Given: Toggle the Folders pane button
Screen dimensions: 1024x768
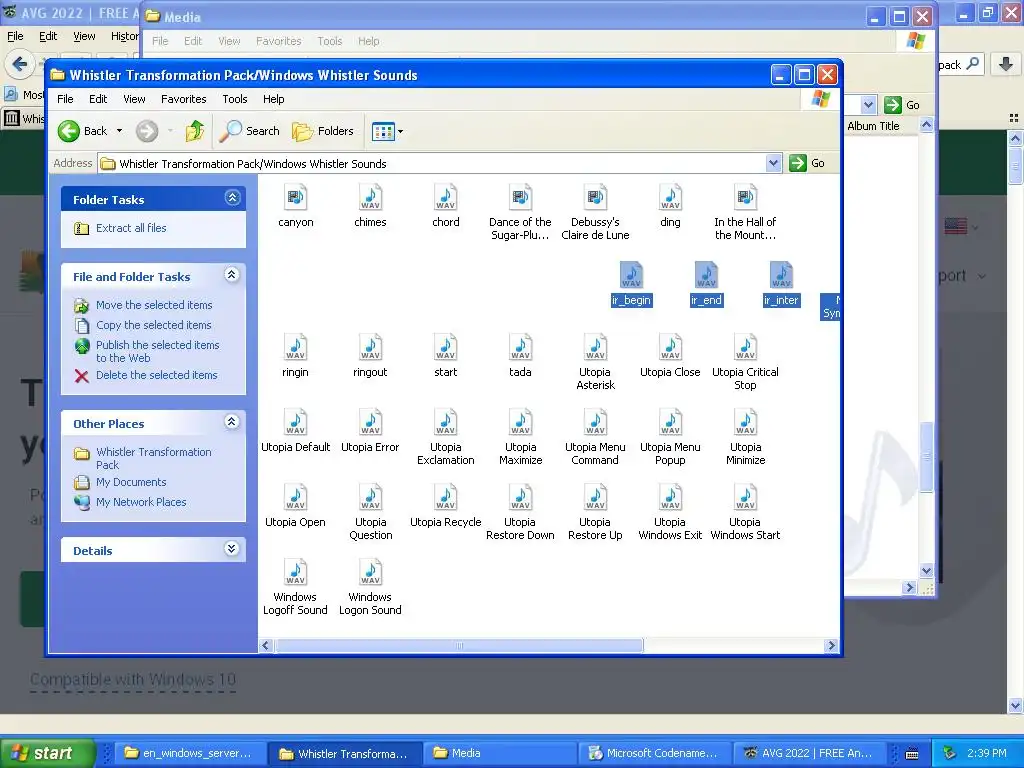Looking at the screenshot, I should (323, 131).
